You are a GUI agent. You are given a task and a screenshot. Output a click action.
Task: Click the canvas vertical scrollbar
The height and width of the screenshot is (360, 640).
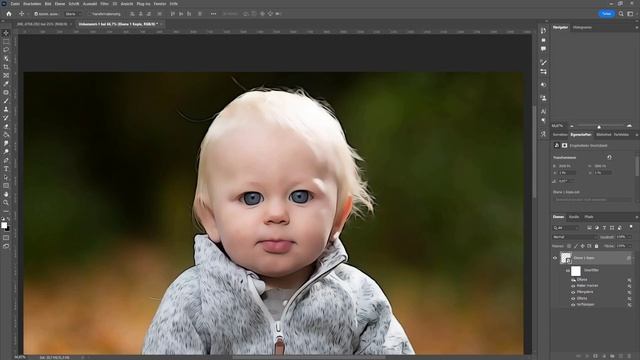click(x=534, y=151)
